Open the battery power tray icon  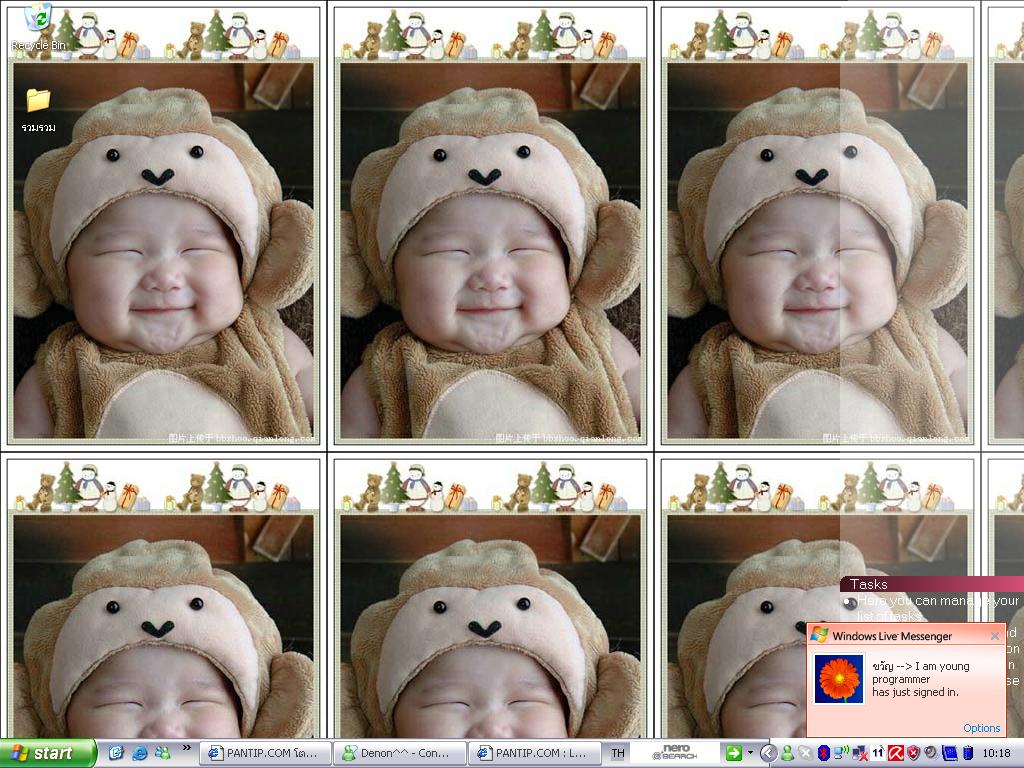[968, 753]
